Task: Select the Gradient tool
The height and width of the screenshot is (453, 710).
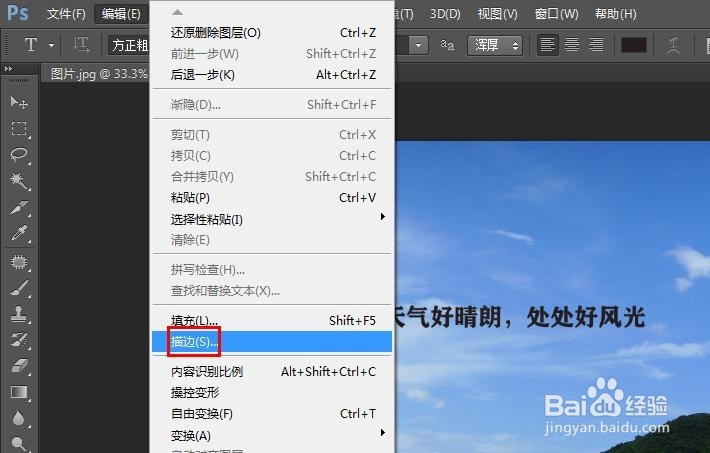Action: pos(19,392)
